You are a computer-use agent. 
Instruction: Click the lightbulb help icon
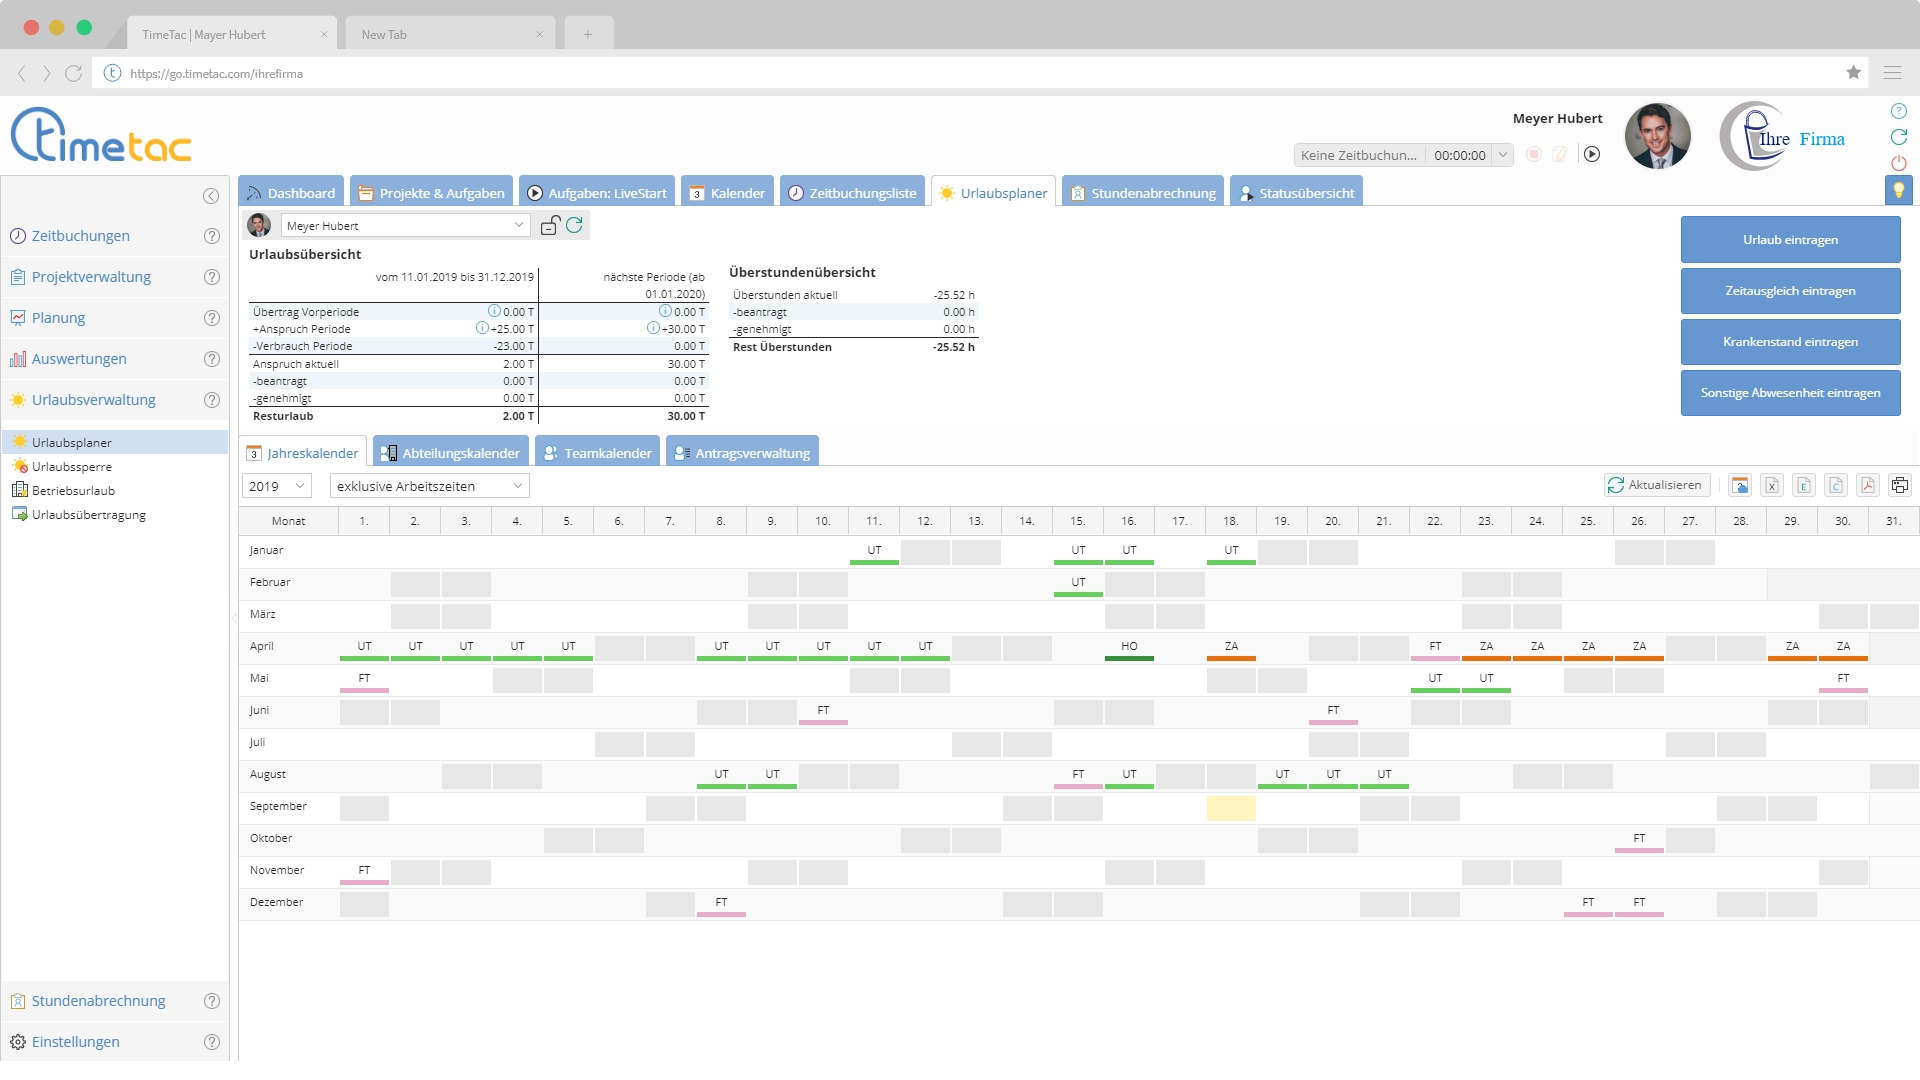point(1899,189)
